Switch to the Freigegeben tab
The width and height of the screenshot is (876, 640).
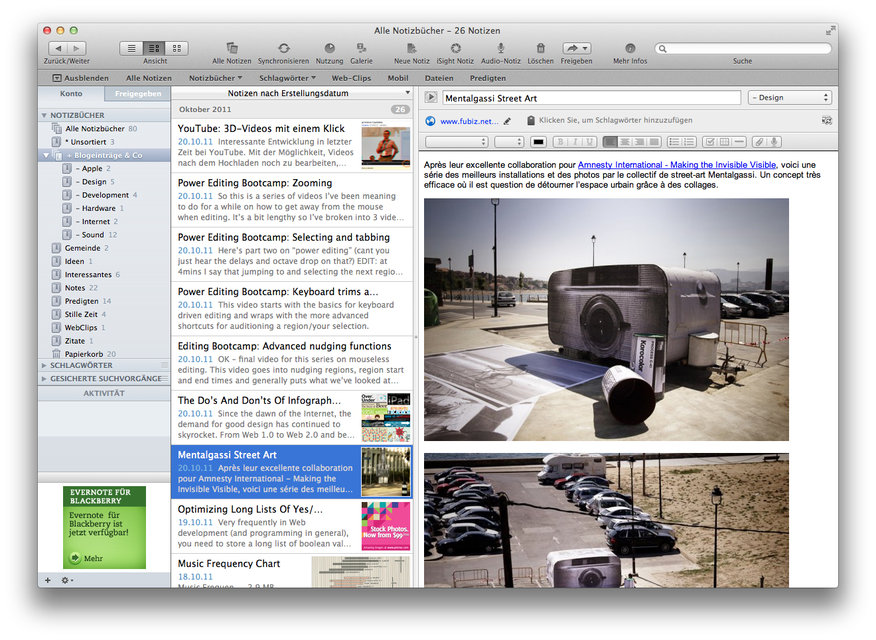(x=138, y=94)
